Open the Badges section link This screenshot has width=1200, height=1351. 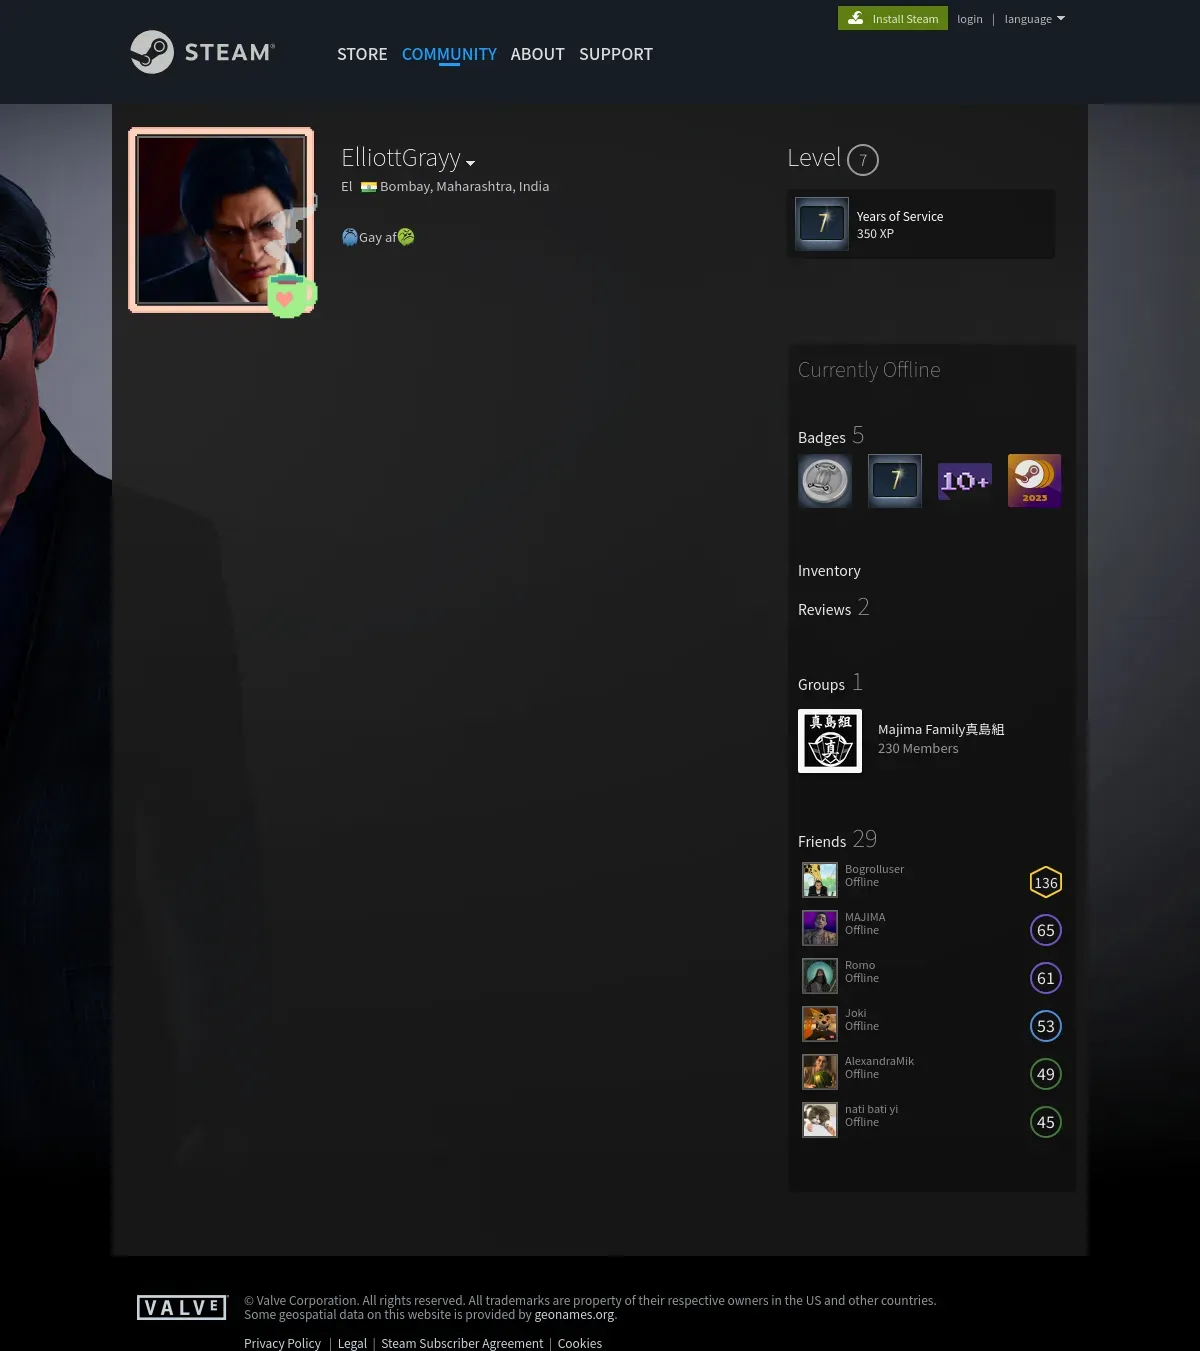(x=831, y=436)
